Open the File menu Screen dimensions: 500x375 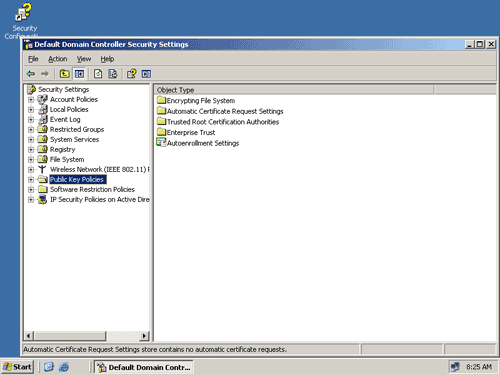(33, 59)
